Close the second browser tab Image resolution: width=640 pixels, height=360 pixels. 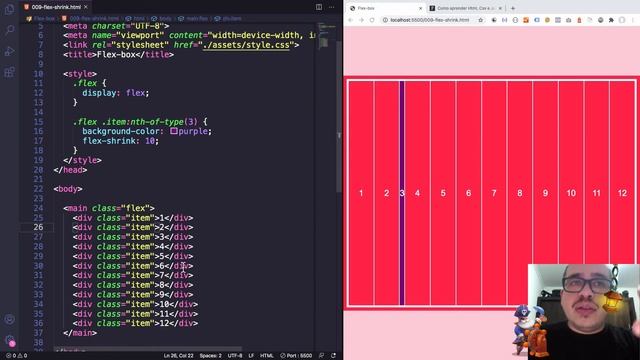[x=500, y=8]
